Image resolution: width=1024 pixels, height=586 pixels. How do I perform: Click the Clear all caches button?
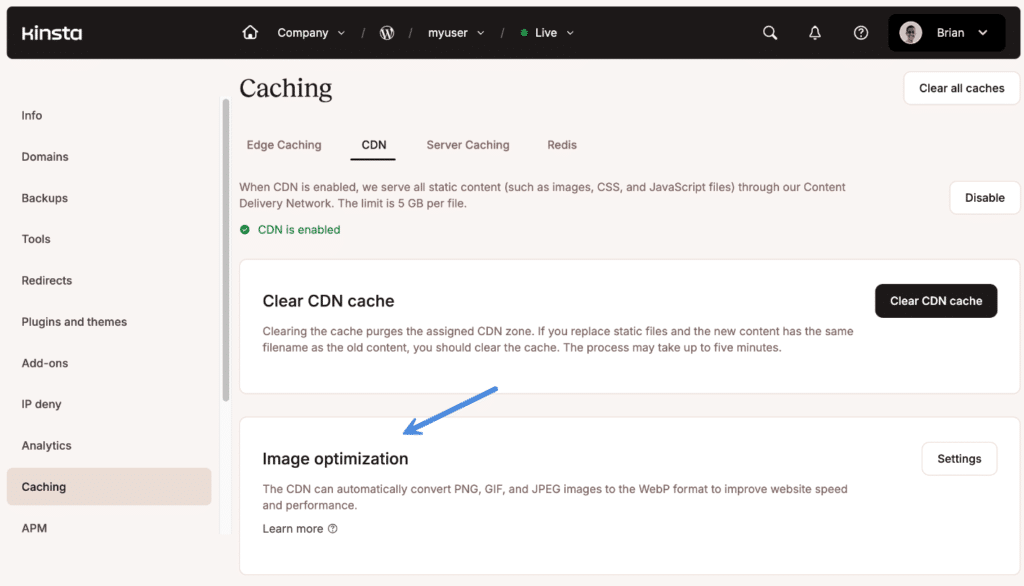(961, 87)
